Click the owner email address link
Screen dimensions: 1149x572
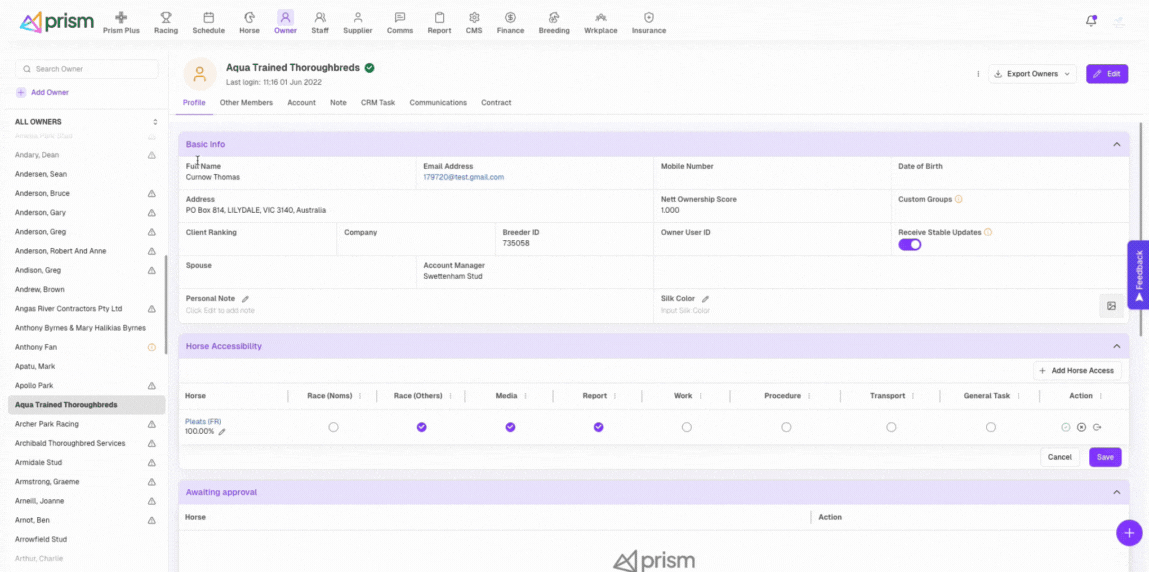coord(463,177)
